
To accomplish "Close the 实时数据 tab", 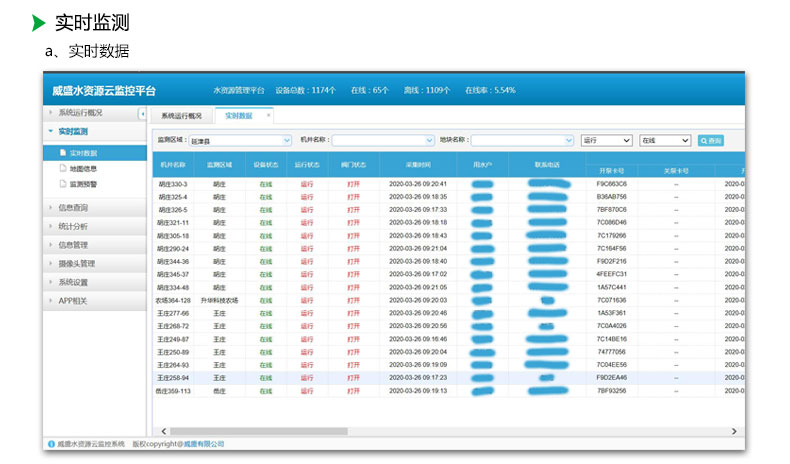I will [268, 115].
